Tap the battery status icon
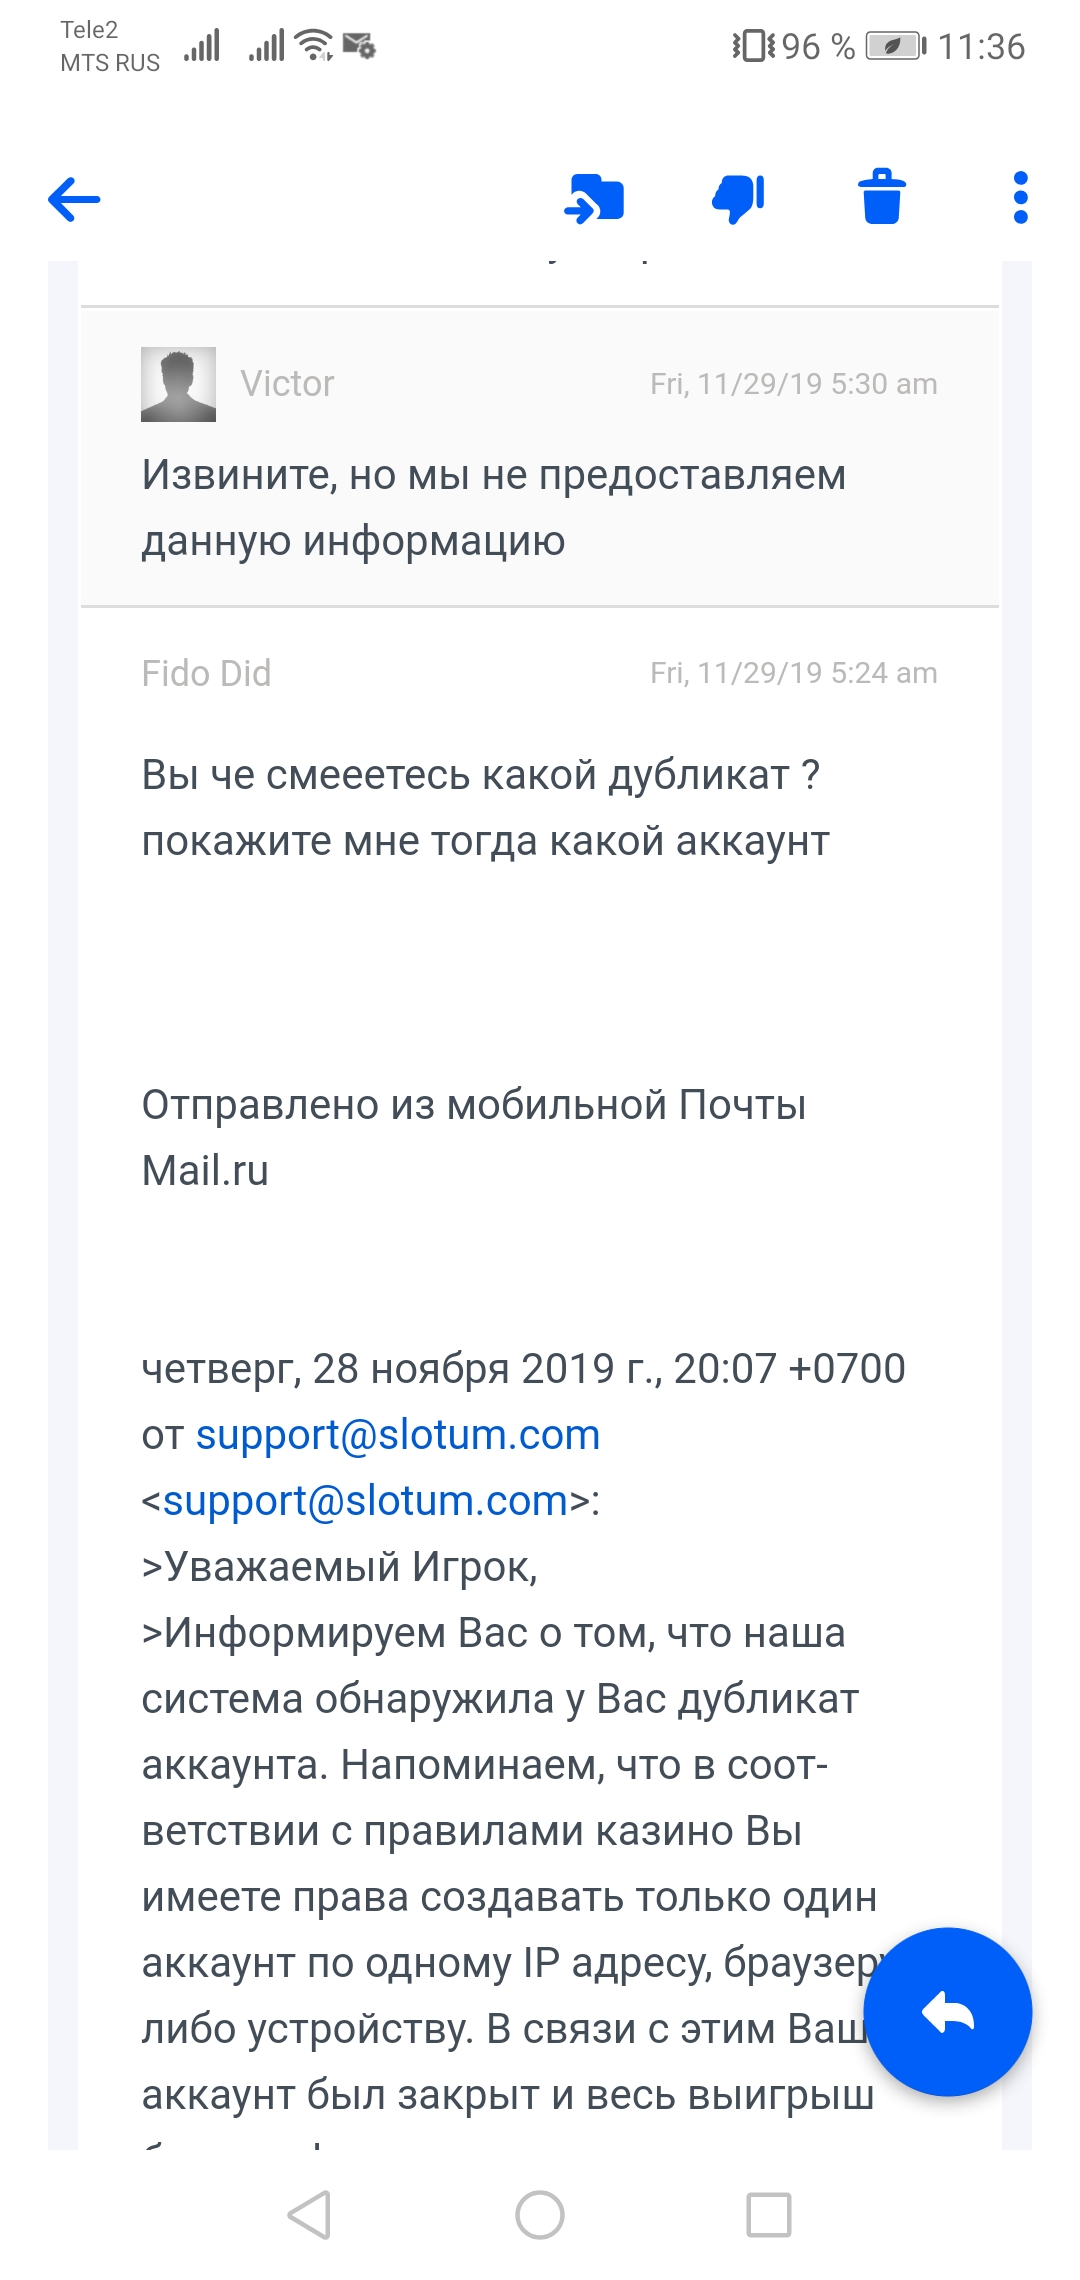This screenshot has height=2280, width=1080. (x=896, y=46)
